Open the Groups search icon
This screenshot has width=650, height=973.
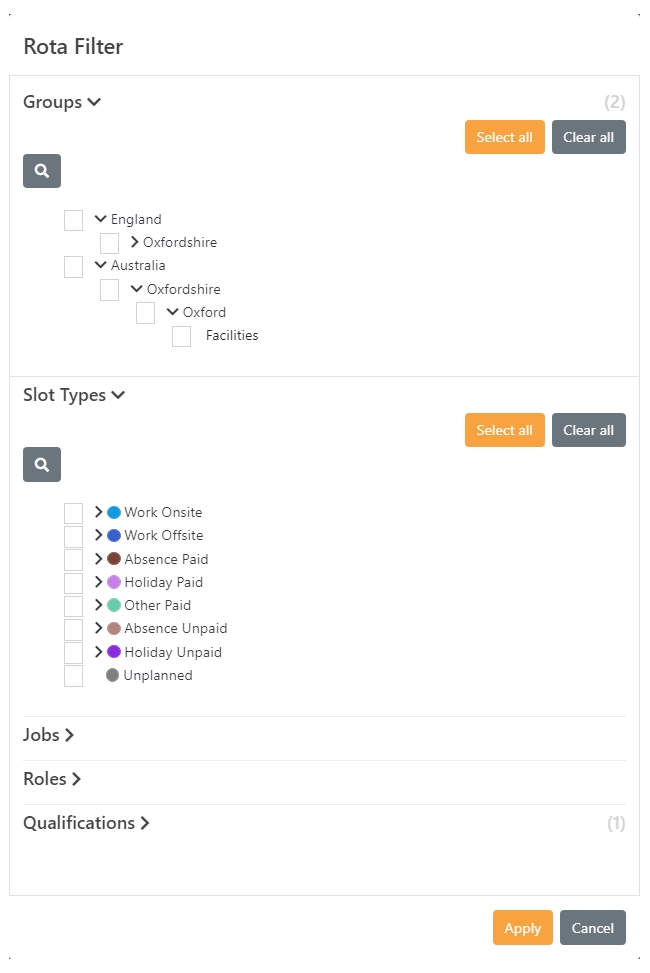[42, 171]
